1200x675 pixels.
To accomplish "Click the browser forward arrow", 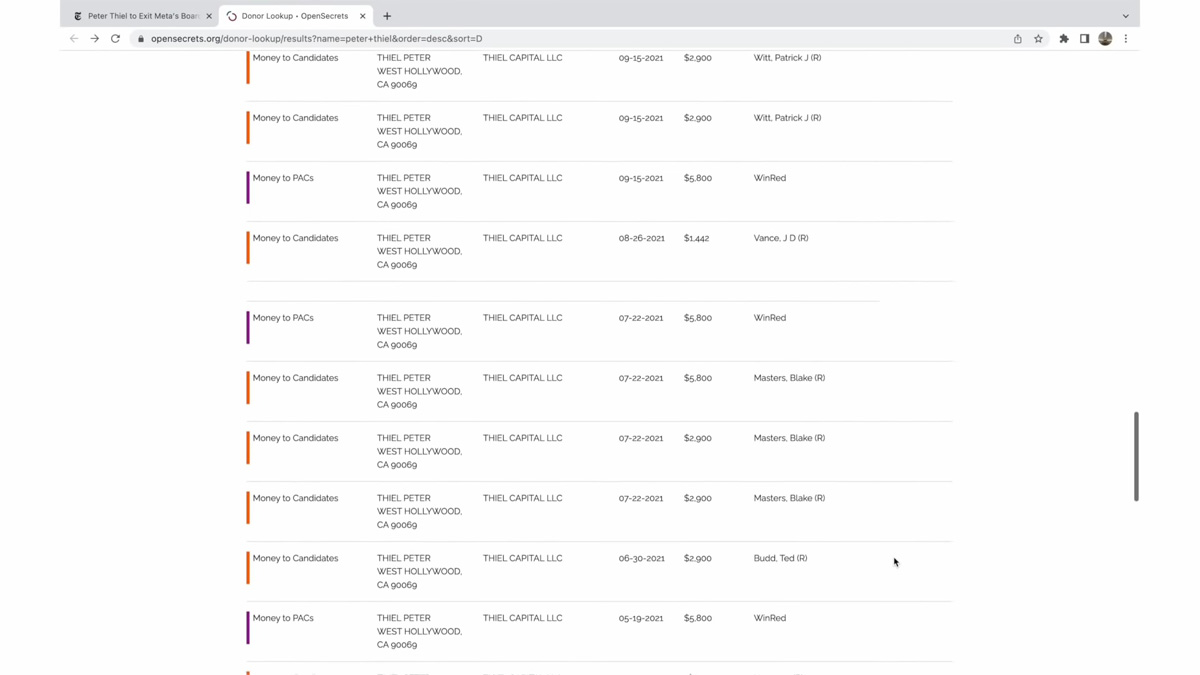I will point(95,39).
